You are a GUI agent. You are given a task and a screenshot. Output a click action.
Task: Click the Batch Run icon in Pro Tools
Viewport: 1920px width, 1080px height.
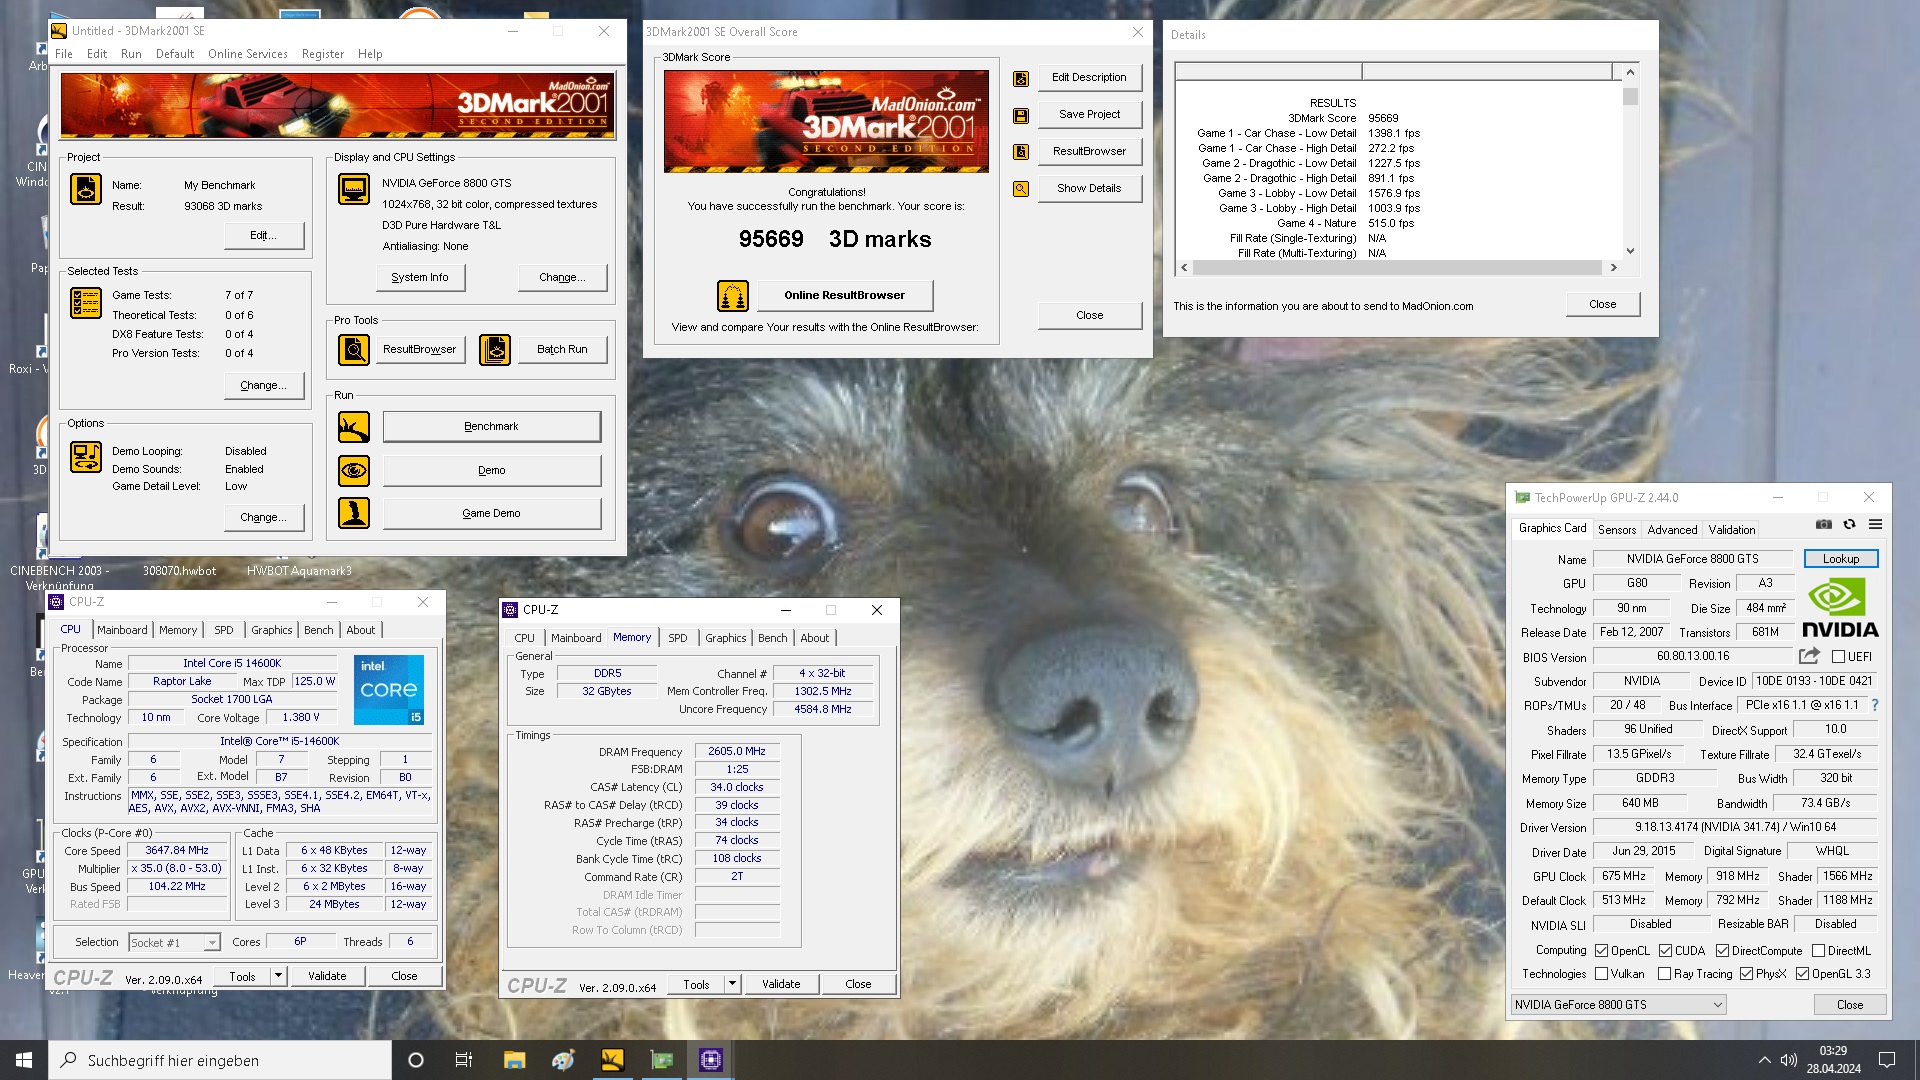pos(494,350)
